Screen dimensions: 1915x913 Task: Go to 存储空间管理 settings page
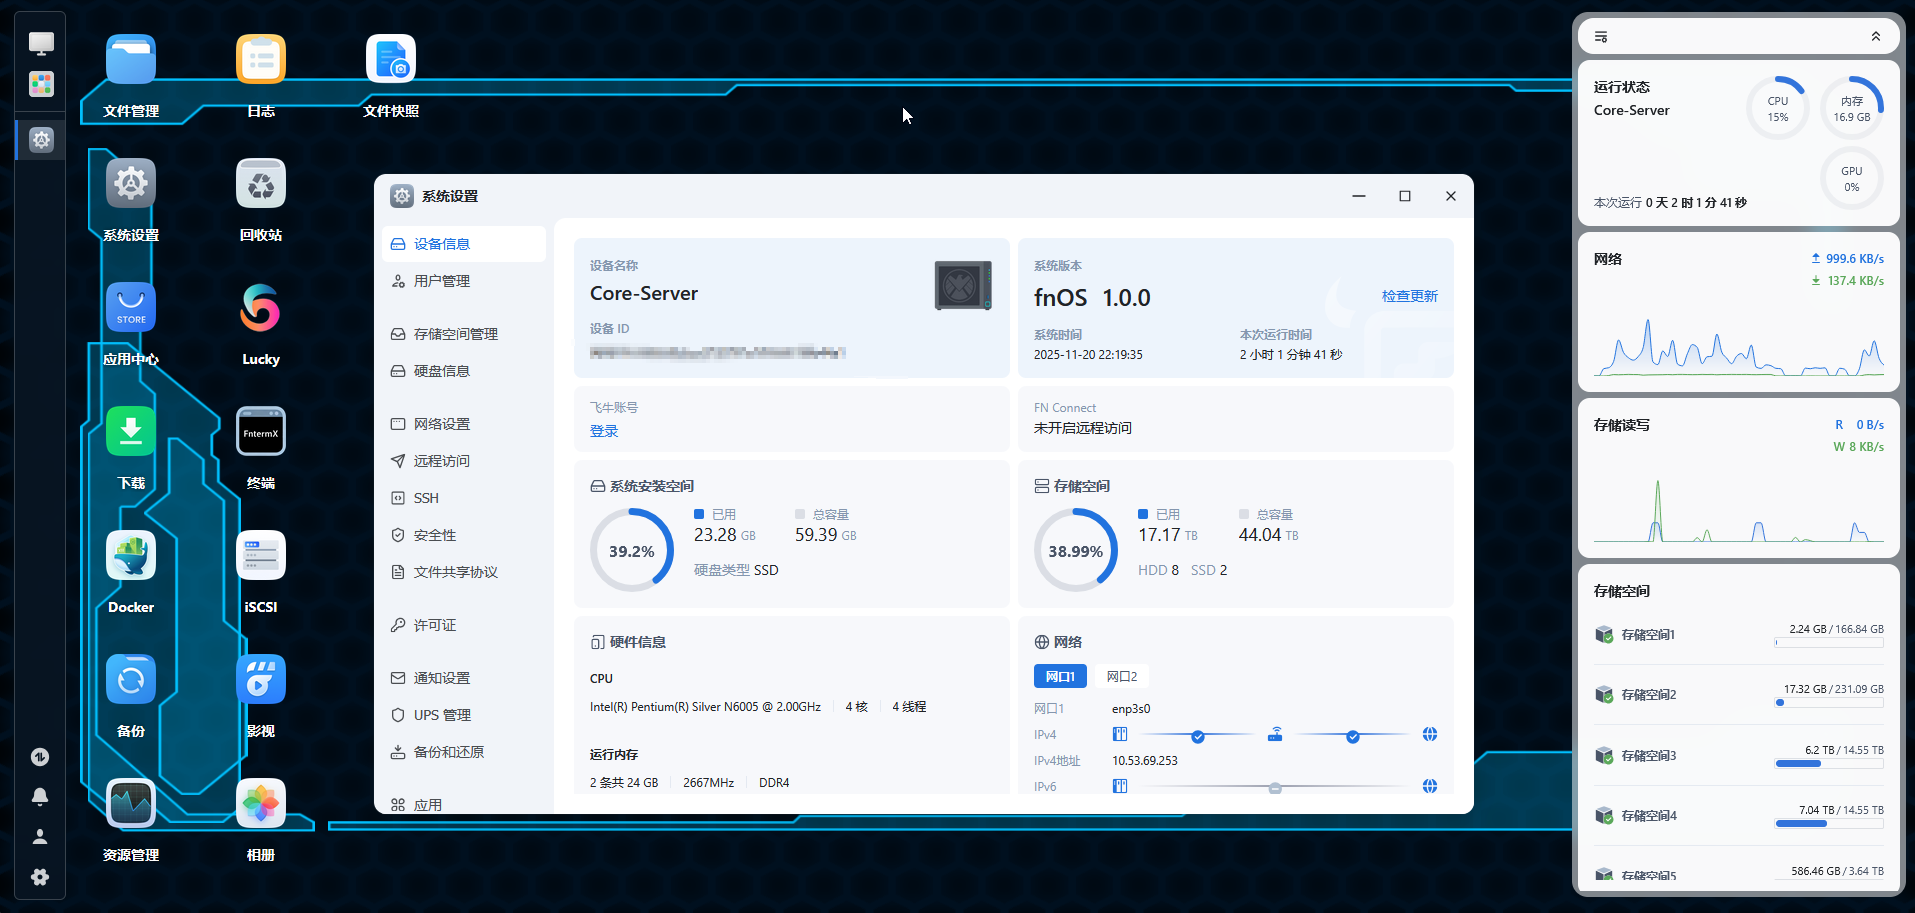(464, 334)
